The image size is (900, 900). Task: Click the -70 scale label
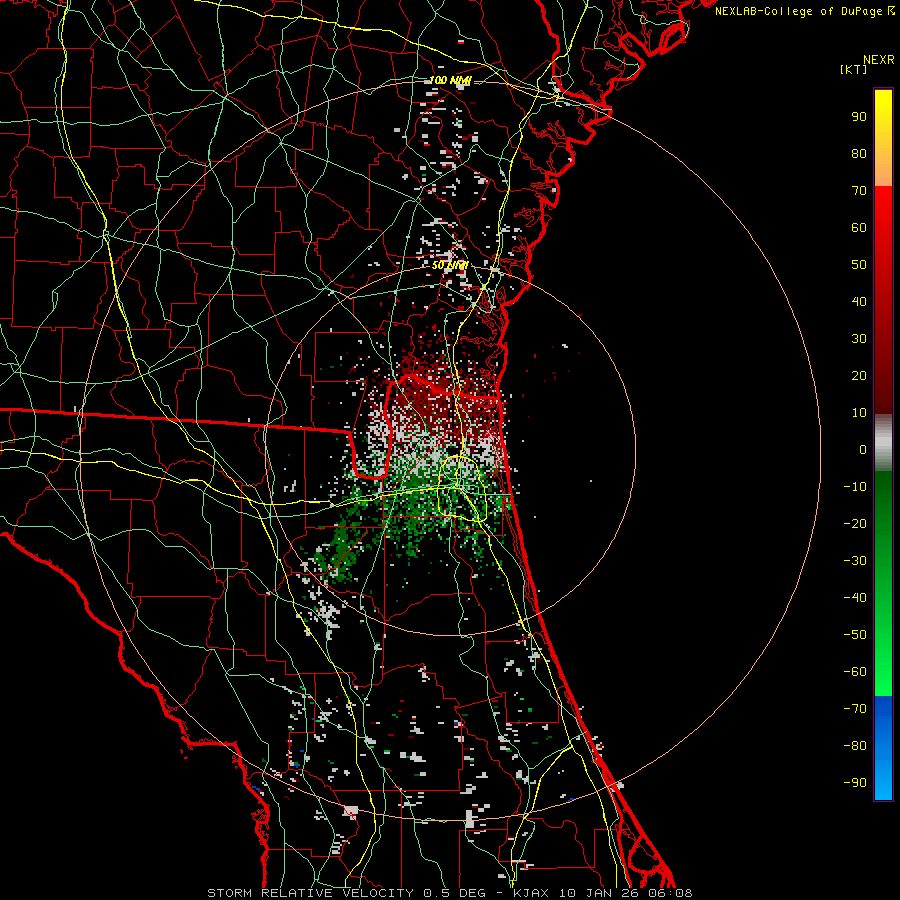(855, 709)
